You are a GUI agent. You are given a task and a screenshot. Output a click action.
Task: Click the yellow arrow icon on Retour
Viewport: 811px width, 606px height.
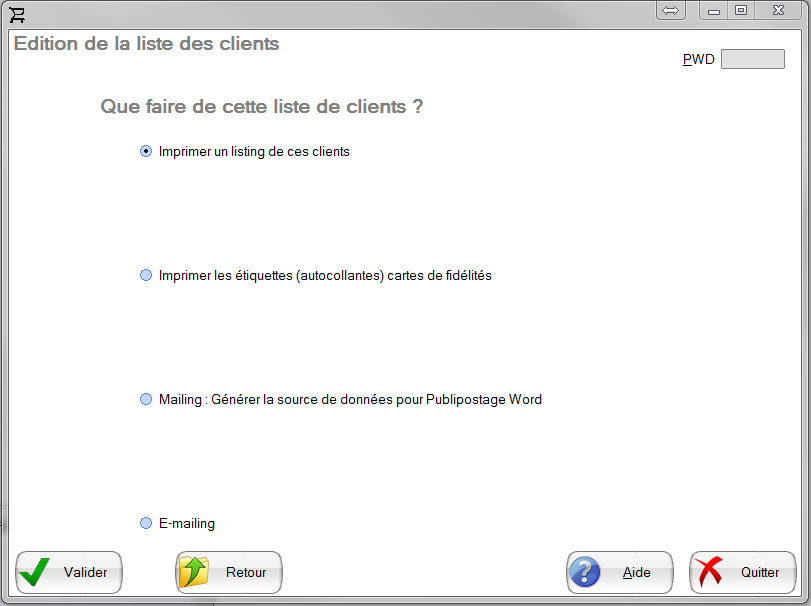(x=194, y=573)
